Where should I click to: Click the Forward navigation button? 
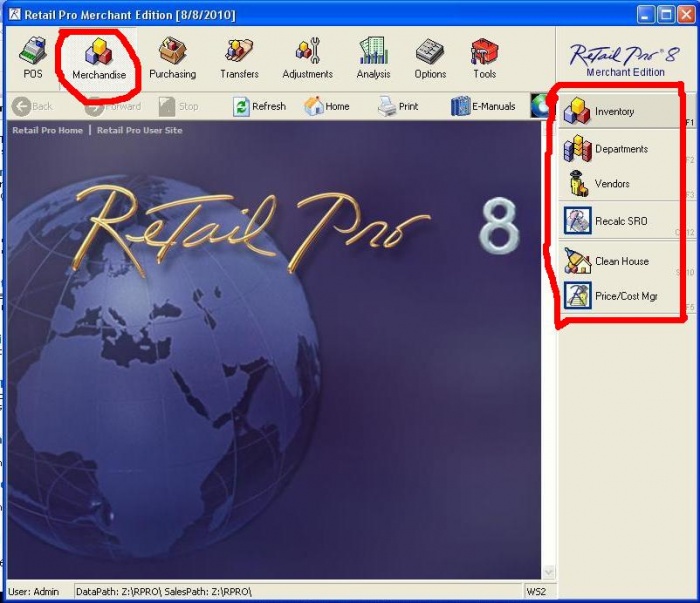(x=113, y=107)
